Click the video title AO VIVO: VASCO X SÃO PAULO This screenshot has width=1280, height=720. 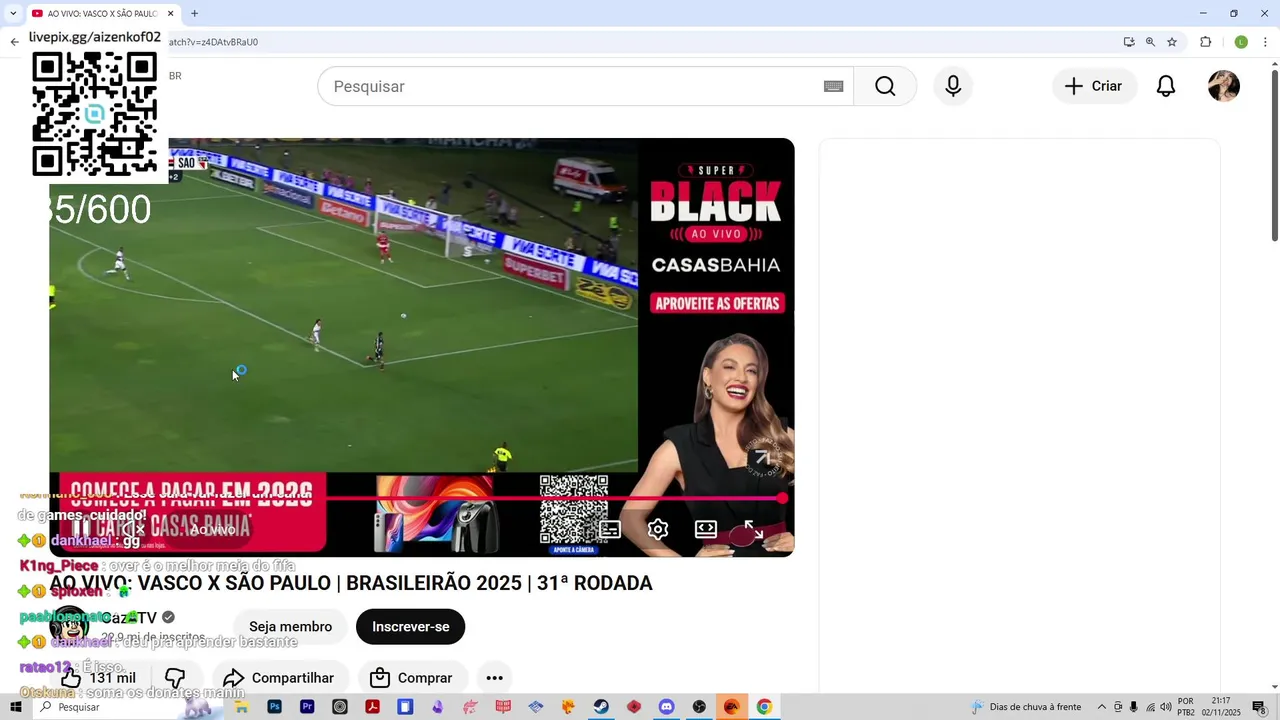351,583
